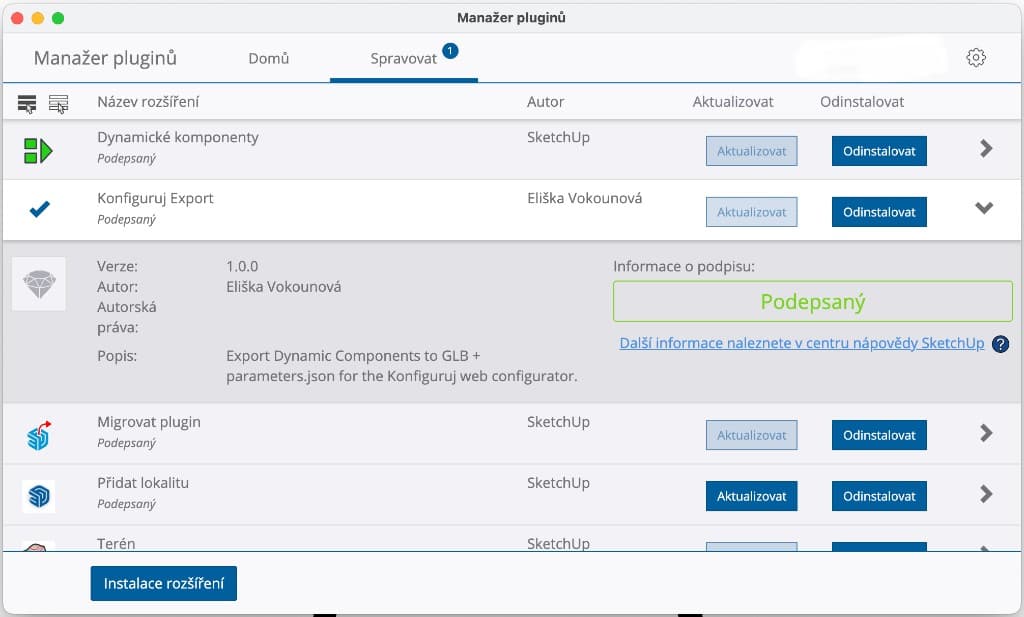1024x617 pixels.
Task: Select the Dynamické komponenty extension name
Action: (178, 137)
